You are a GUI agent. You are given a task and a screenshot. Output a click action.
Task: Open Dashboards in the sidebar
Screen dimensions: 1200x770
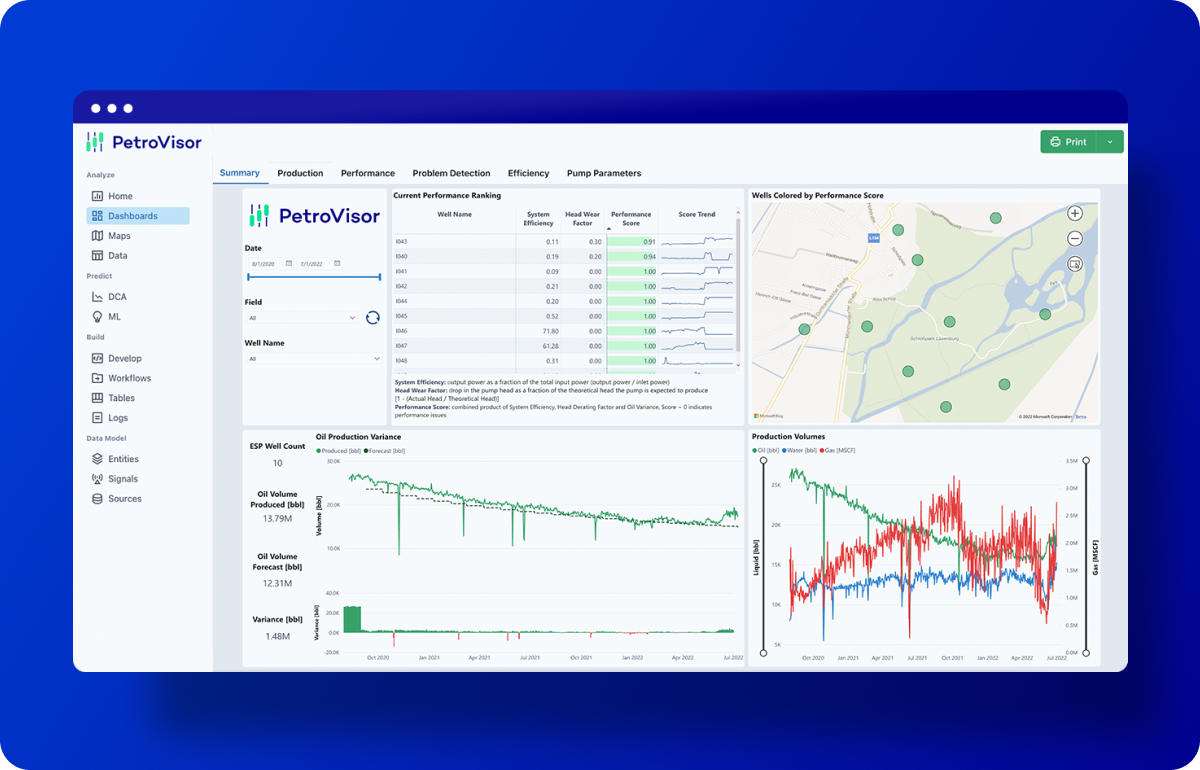(x=133, y=216)
